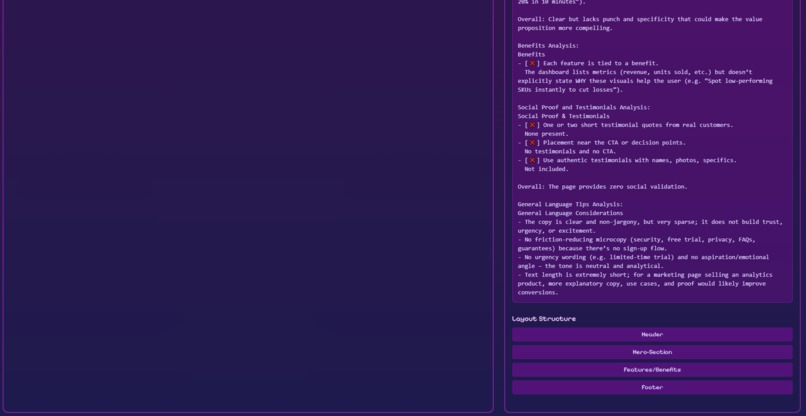The height and width of the screenshot is (416, 806).
Task: Click 'None present.' text line
Action: 546,134
